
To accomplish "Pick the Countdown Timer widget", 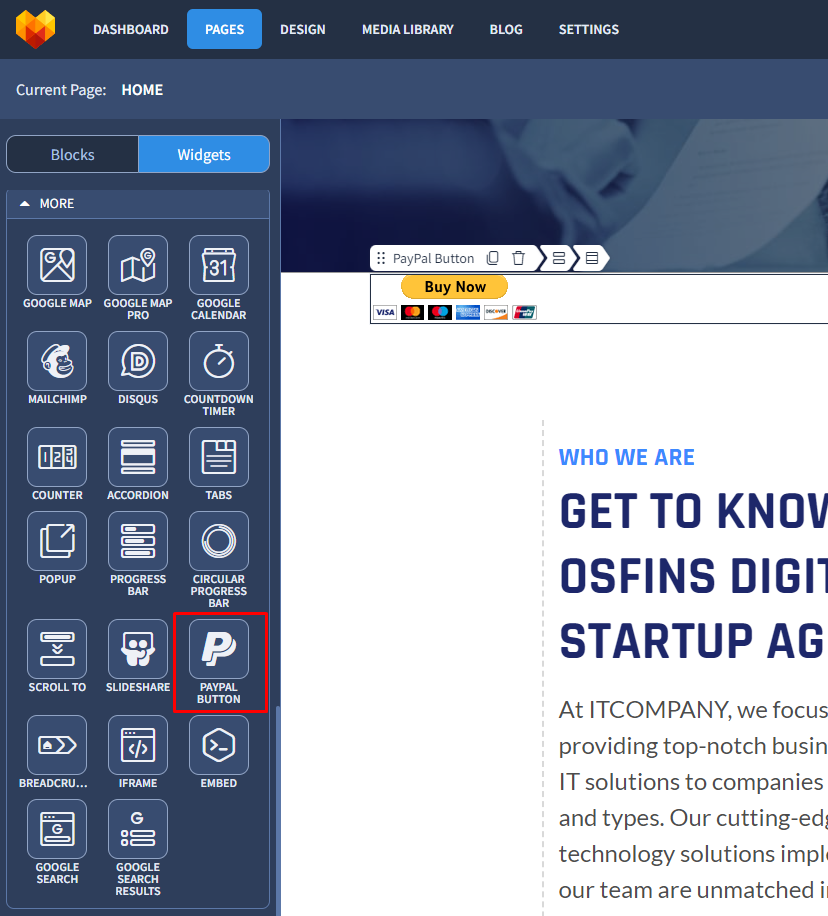I will pyautogui.click(x=219, y=362).
